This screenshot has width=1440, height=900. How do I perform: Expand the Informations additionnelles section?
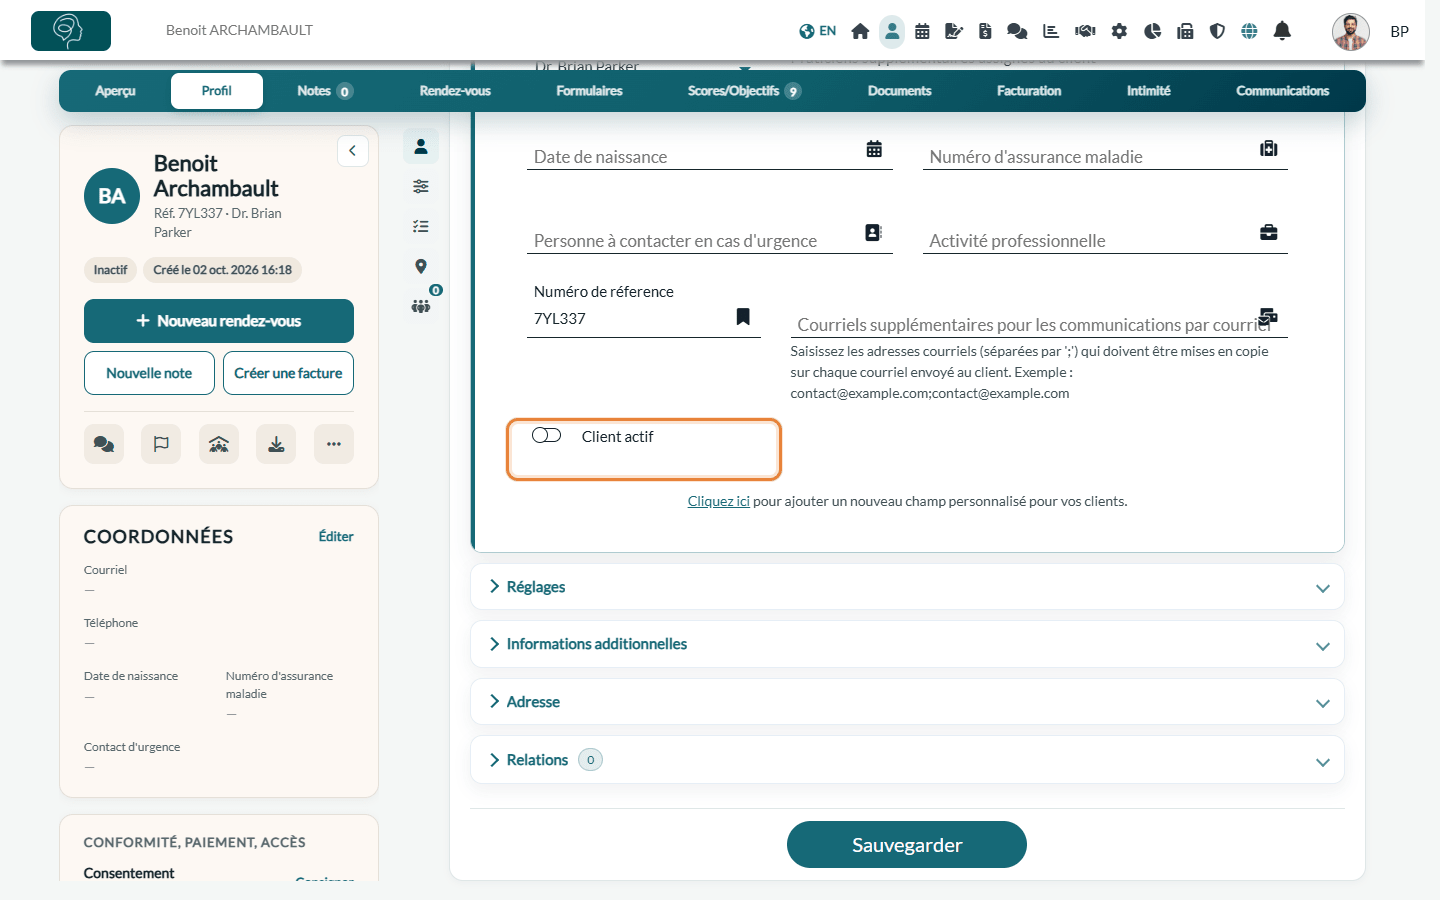[907, 644]
